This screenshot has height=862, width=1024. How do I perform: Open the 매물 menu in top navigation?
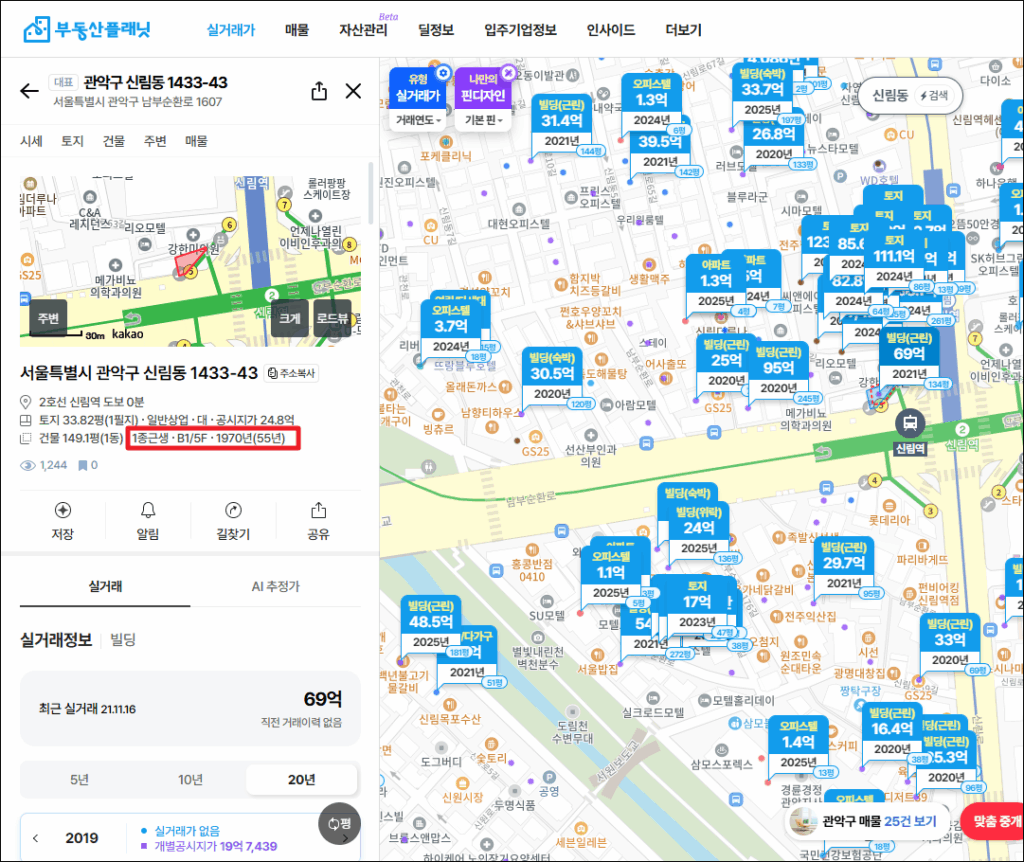point(297,30)
